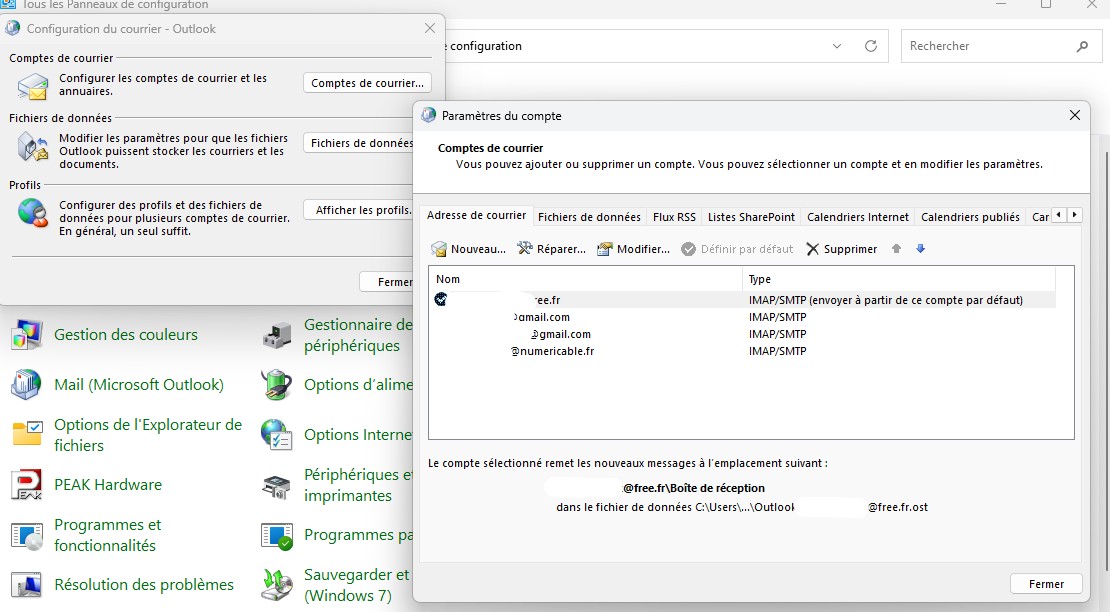Click the Nouveau account envelope icon

pyautogui.click(x=439, y=249)
